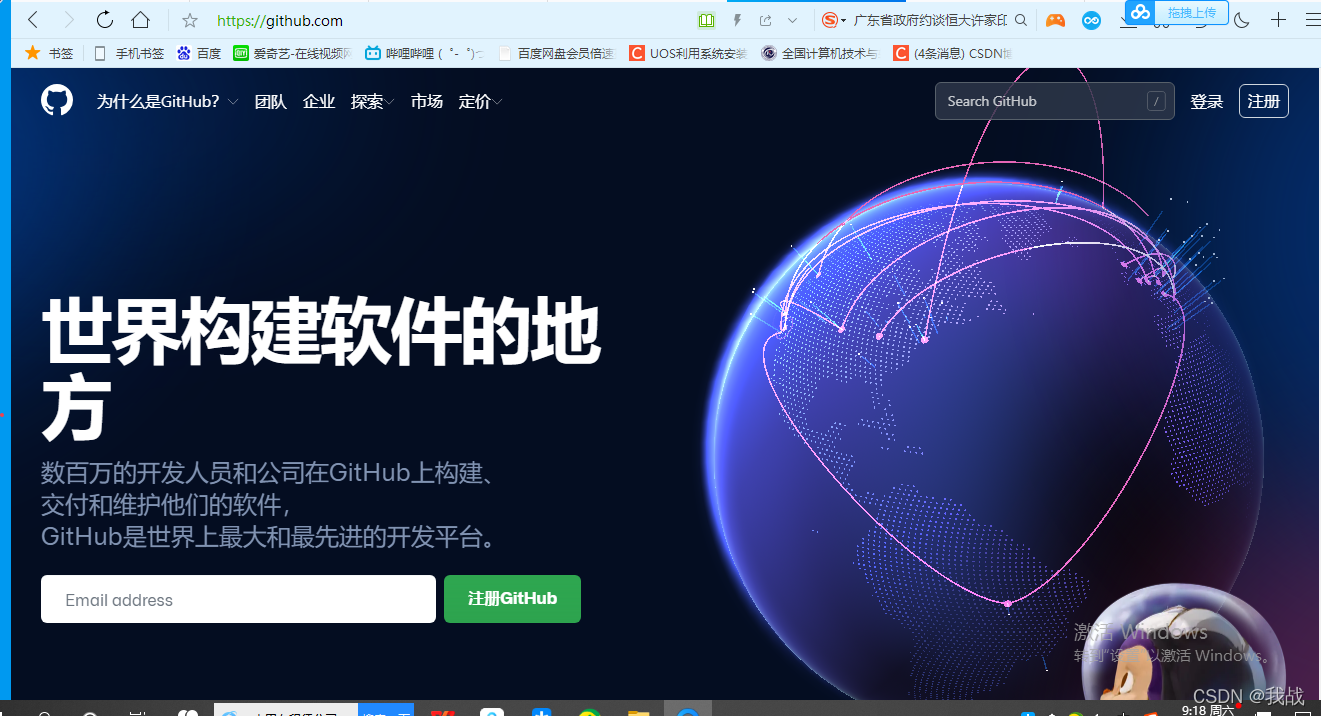Open the UOS利用系统安装 bookmark
1321x716 pixels.
688,53
